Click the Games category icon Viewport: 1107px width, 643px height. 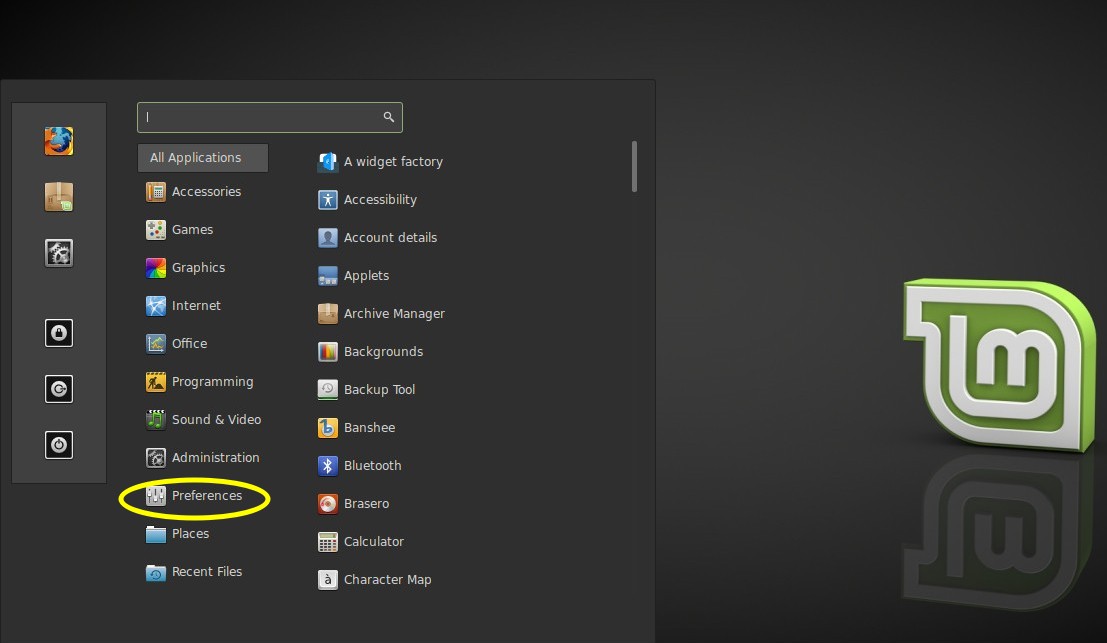pos(155,229)
